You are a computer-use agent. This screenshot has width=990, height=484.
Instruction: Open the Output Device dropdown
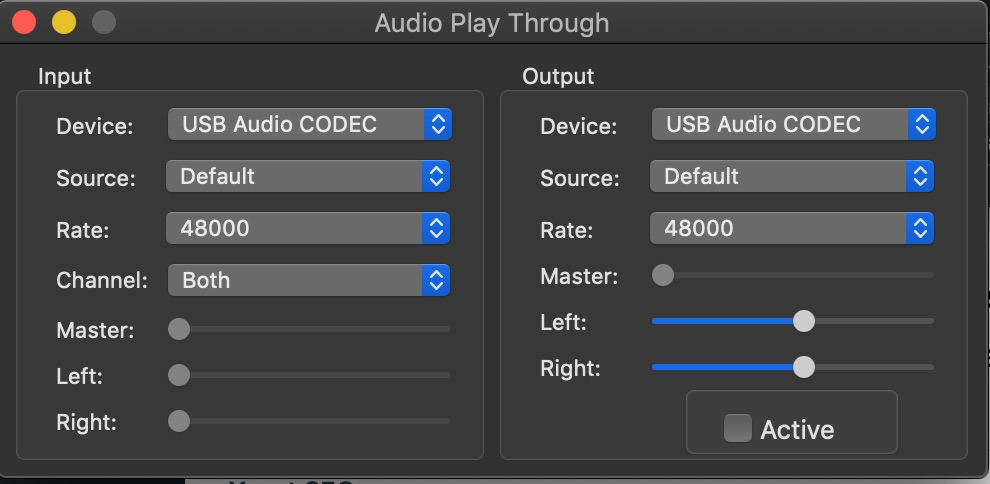[x=793, y=125]
